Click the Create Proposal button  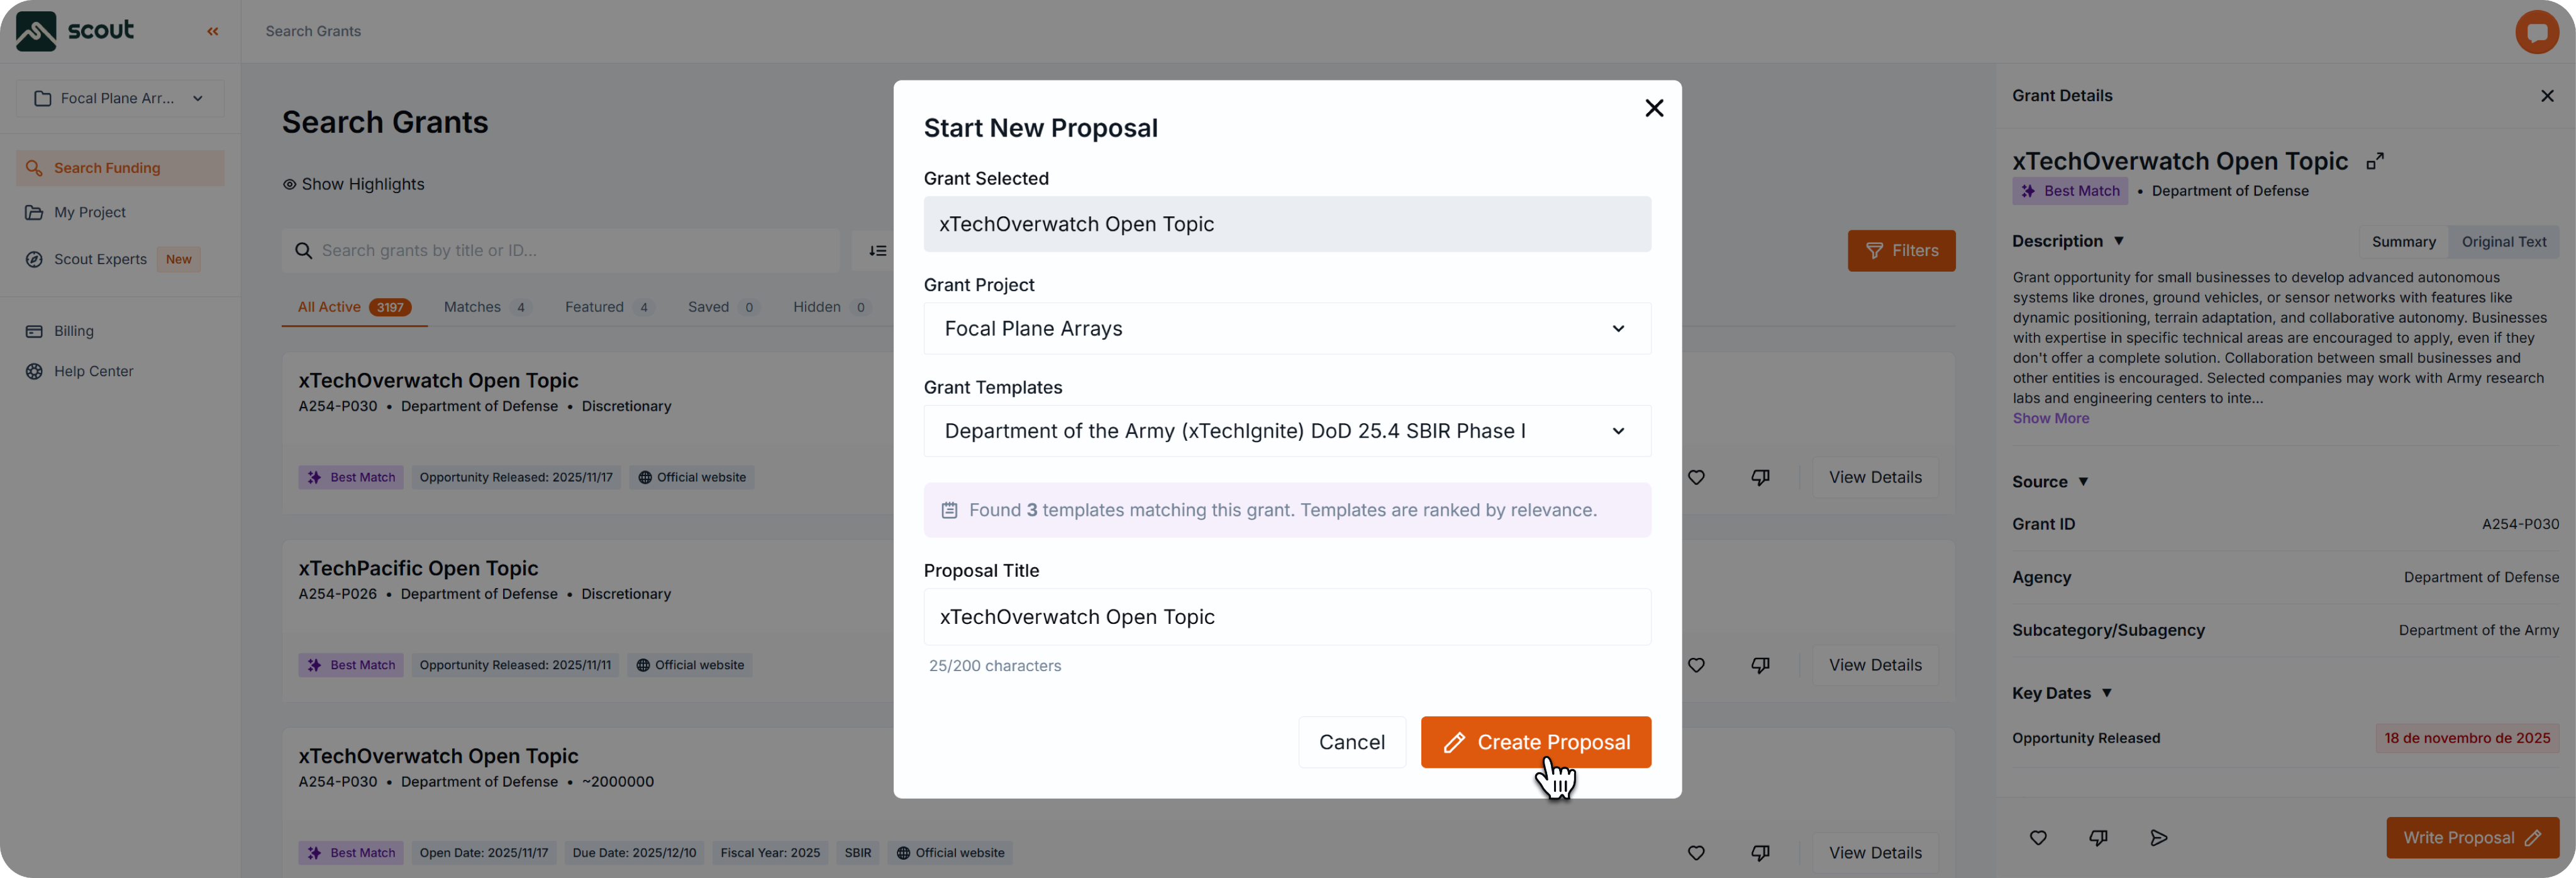click(x=1535, y=742)
